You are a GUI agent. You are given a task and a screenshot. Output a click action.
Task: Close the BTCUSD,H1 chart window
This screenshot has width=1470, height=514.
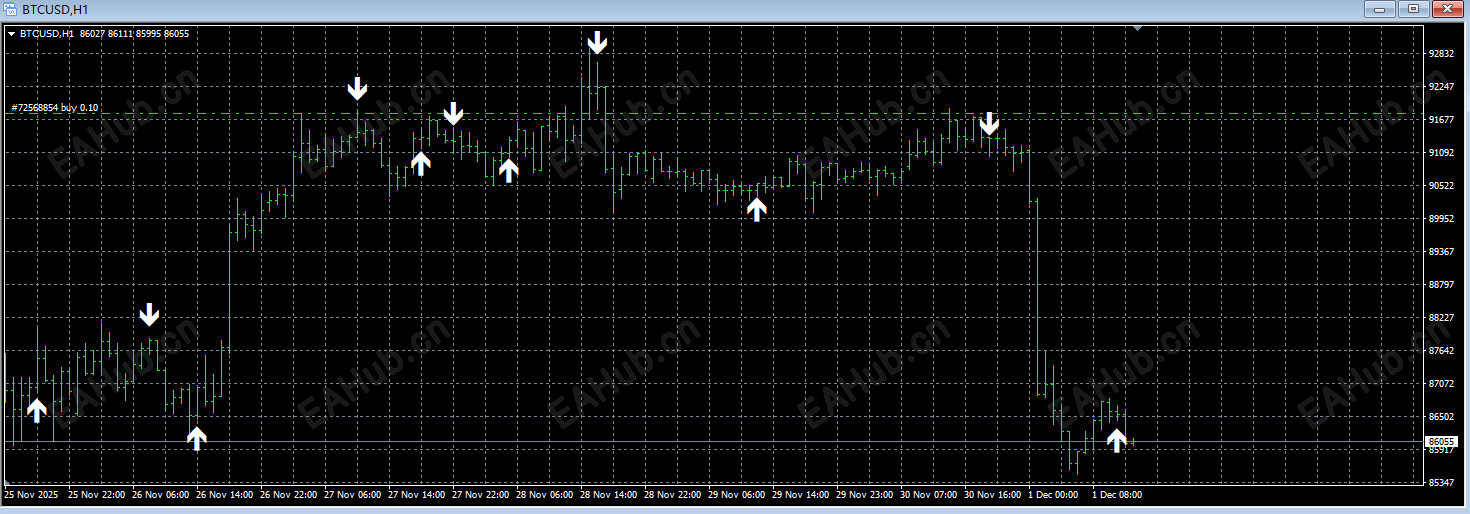[1447, 9]
